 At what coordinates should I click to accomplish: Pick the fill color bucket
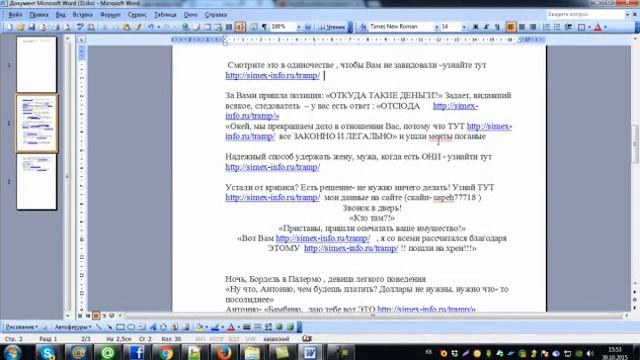(x=199, y=327)
